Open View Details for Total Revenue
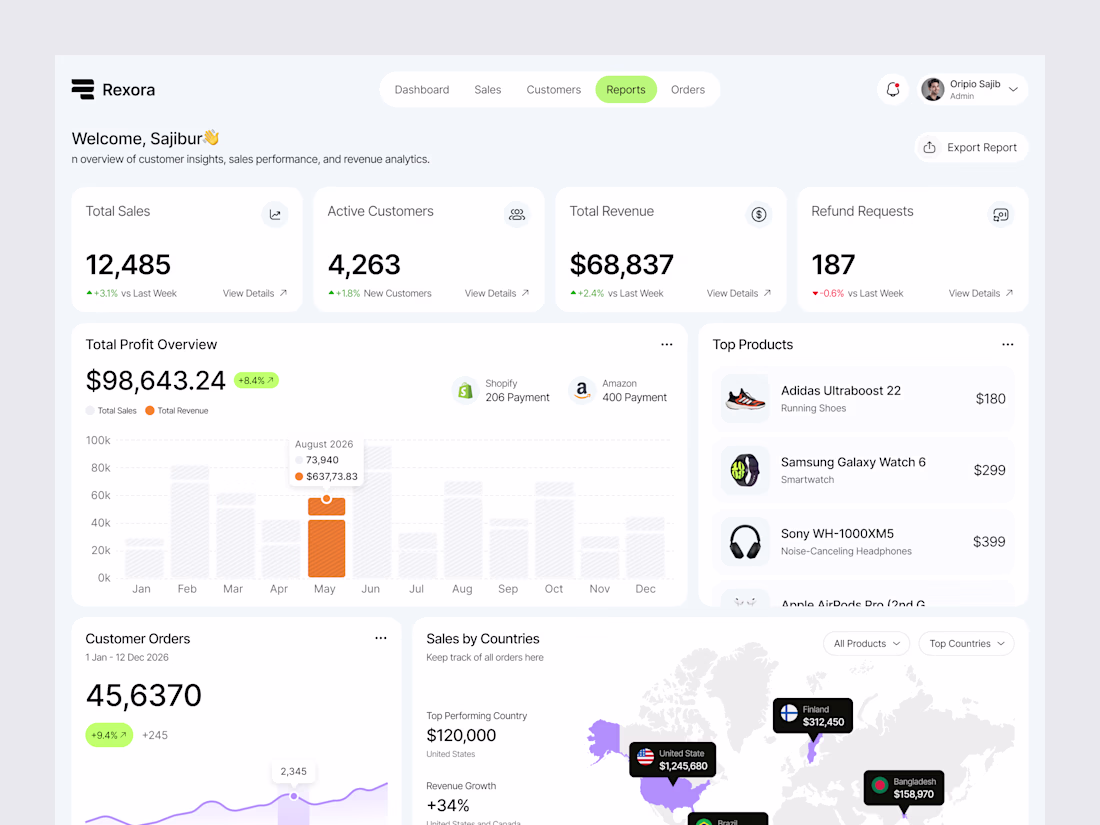The image size is (1100, 825). [x=739, y=293]
